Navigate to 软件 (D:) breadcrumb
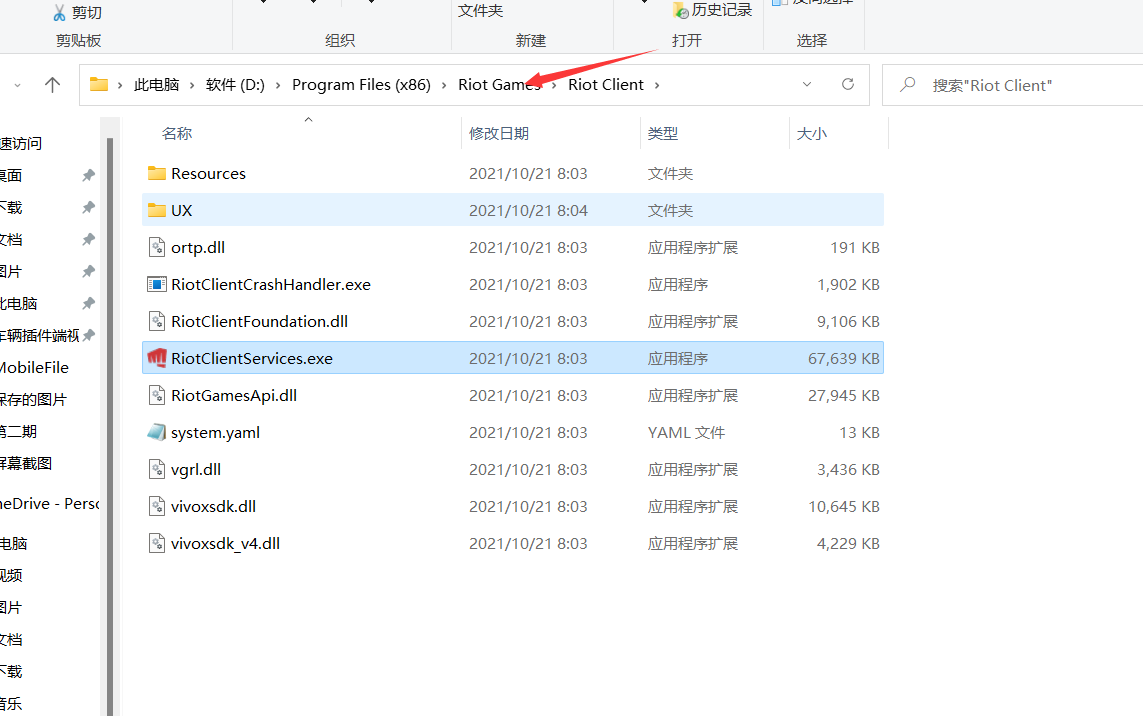 [x=235, y=85]
